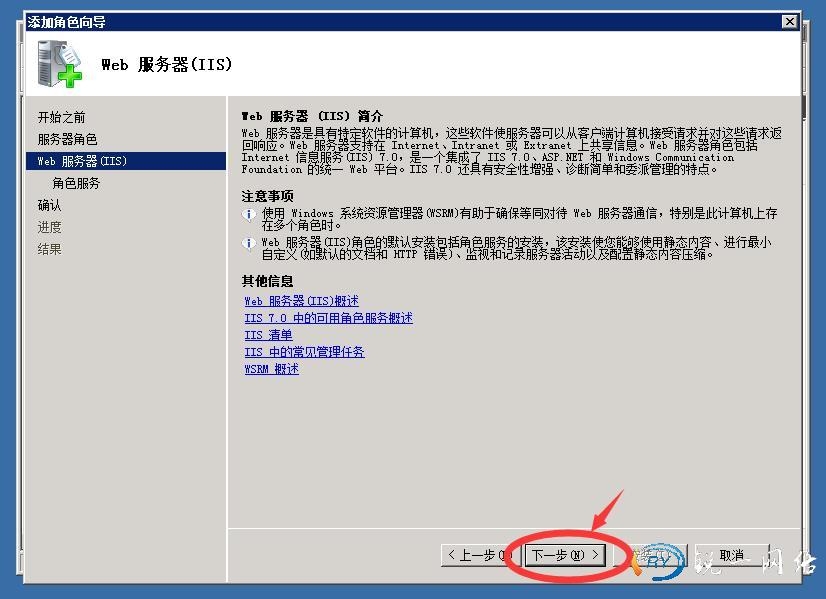Screen dimensions: 826x599
Task: Open the IIS 7.0 中的可用角色服务概述 link
Action: point(328,318)
